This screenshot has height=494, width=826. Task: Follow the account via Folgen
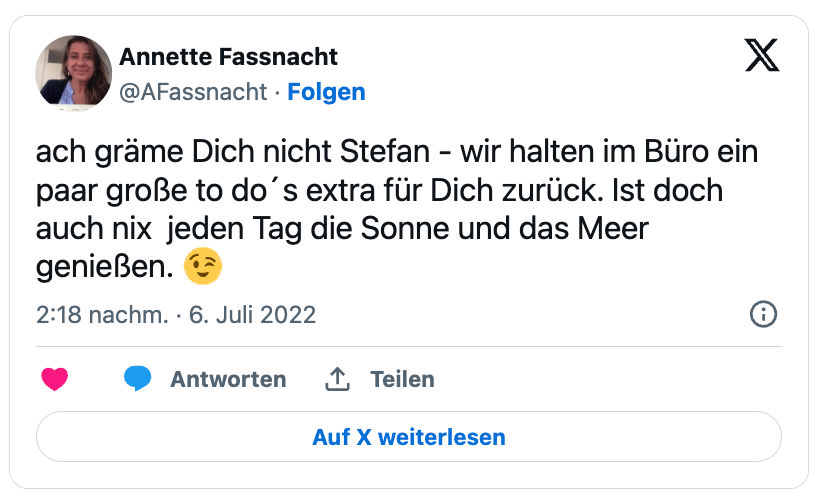point(326,92)
